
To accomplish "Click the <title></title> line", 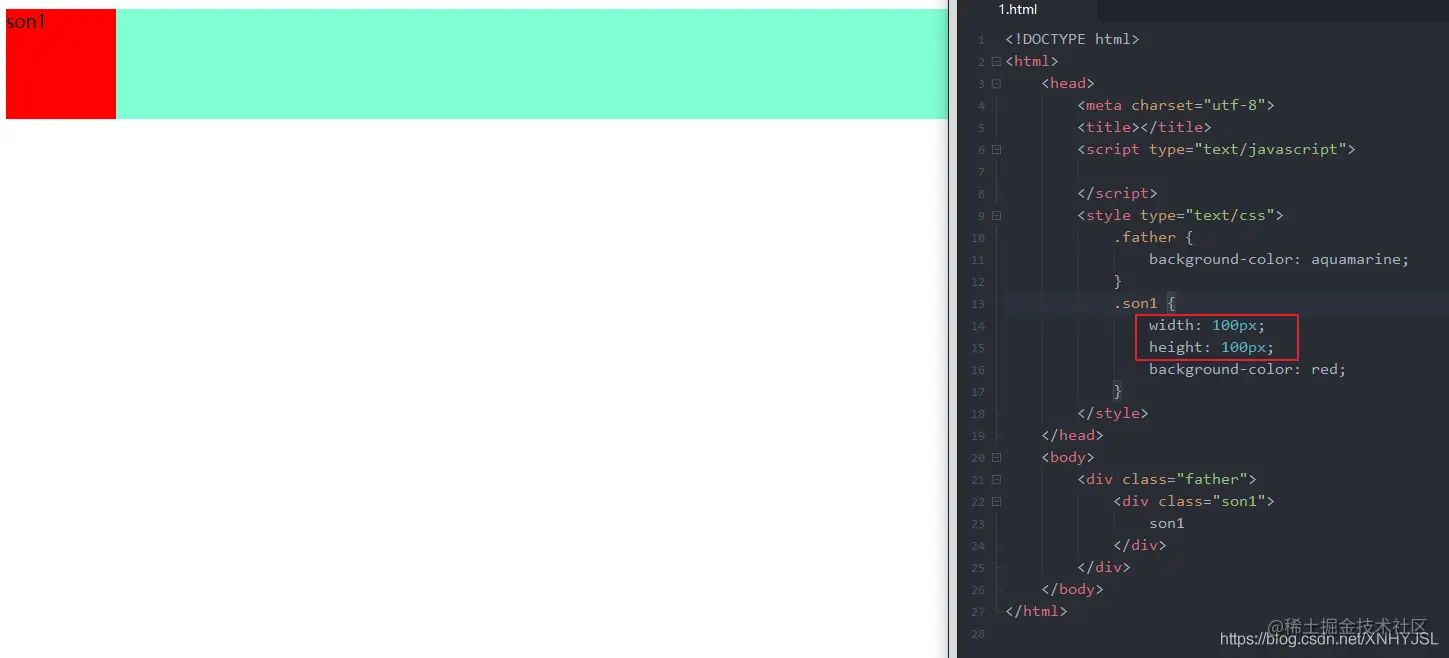I will click(x=1144, y=127).
